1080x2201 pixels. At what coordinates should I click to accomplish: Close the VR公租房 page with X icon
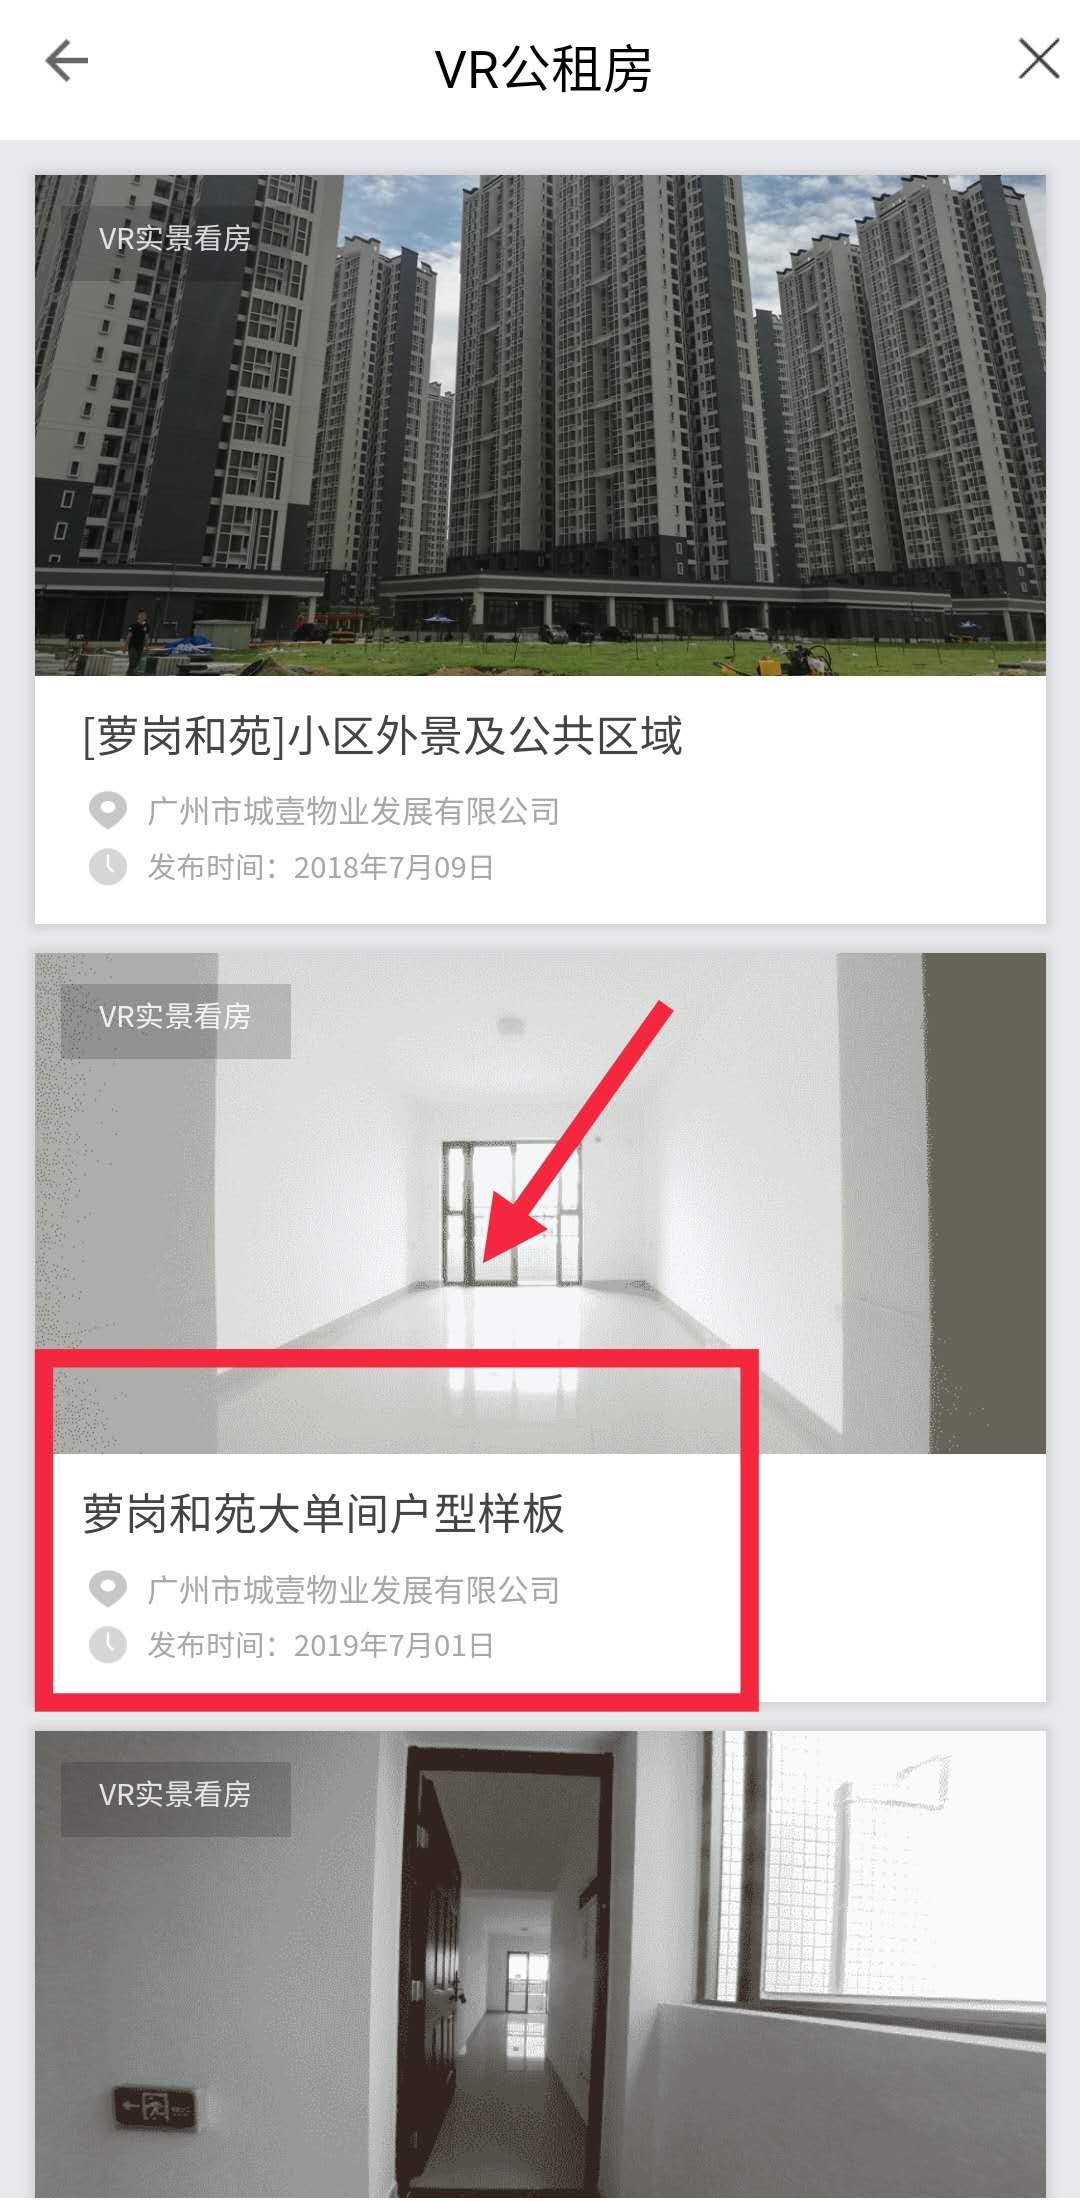[x=1039, y=59]
